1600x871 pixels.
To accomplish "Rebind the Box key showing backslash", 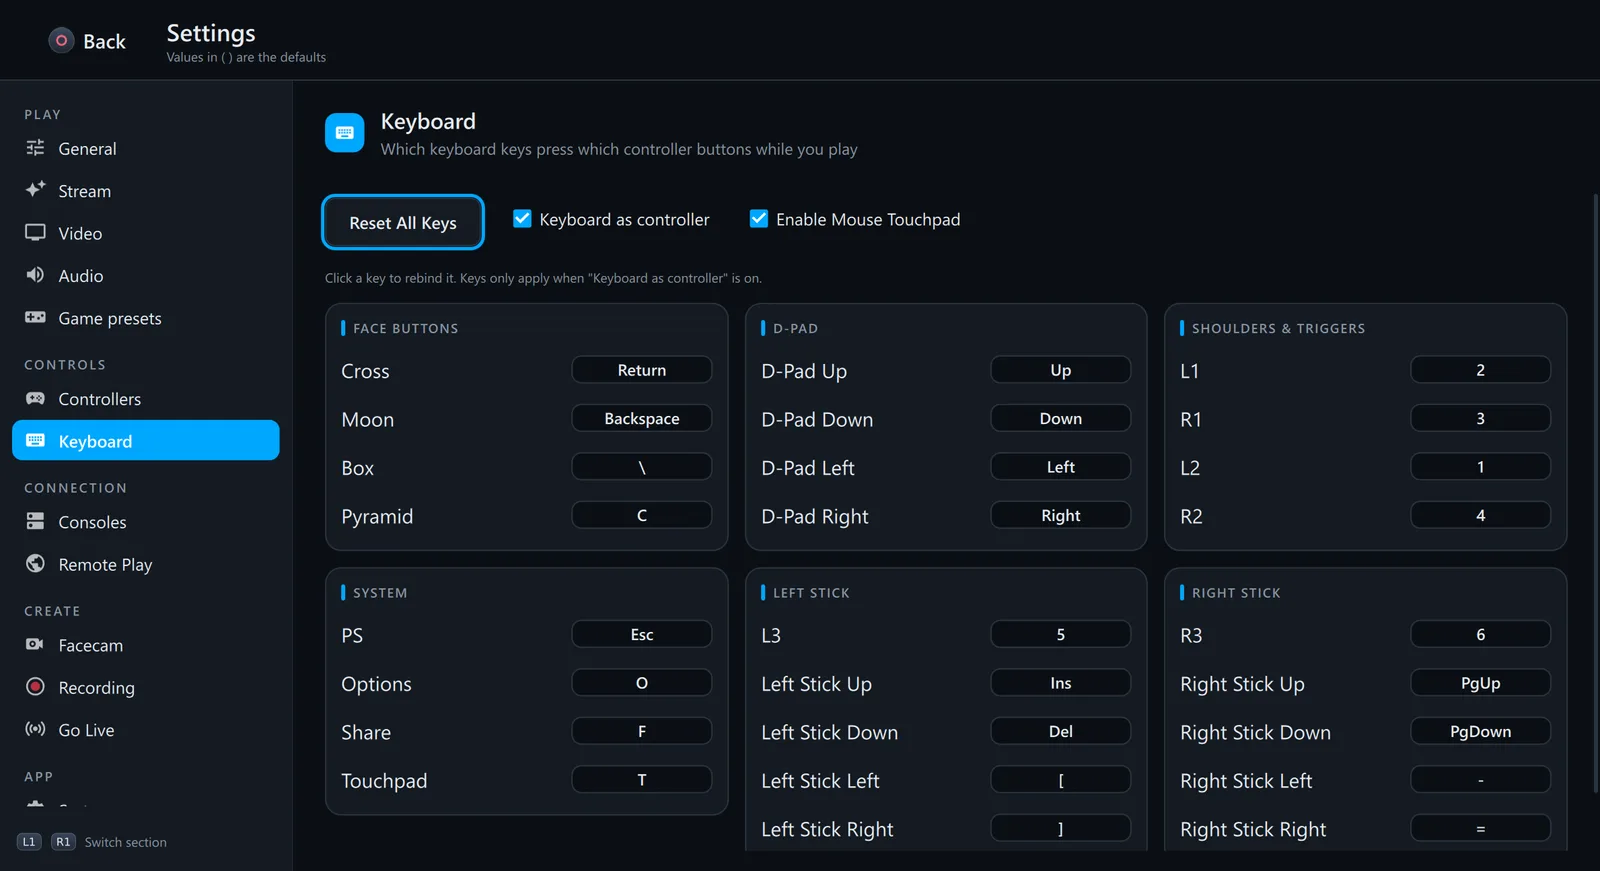I will 642,467.
